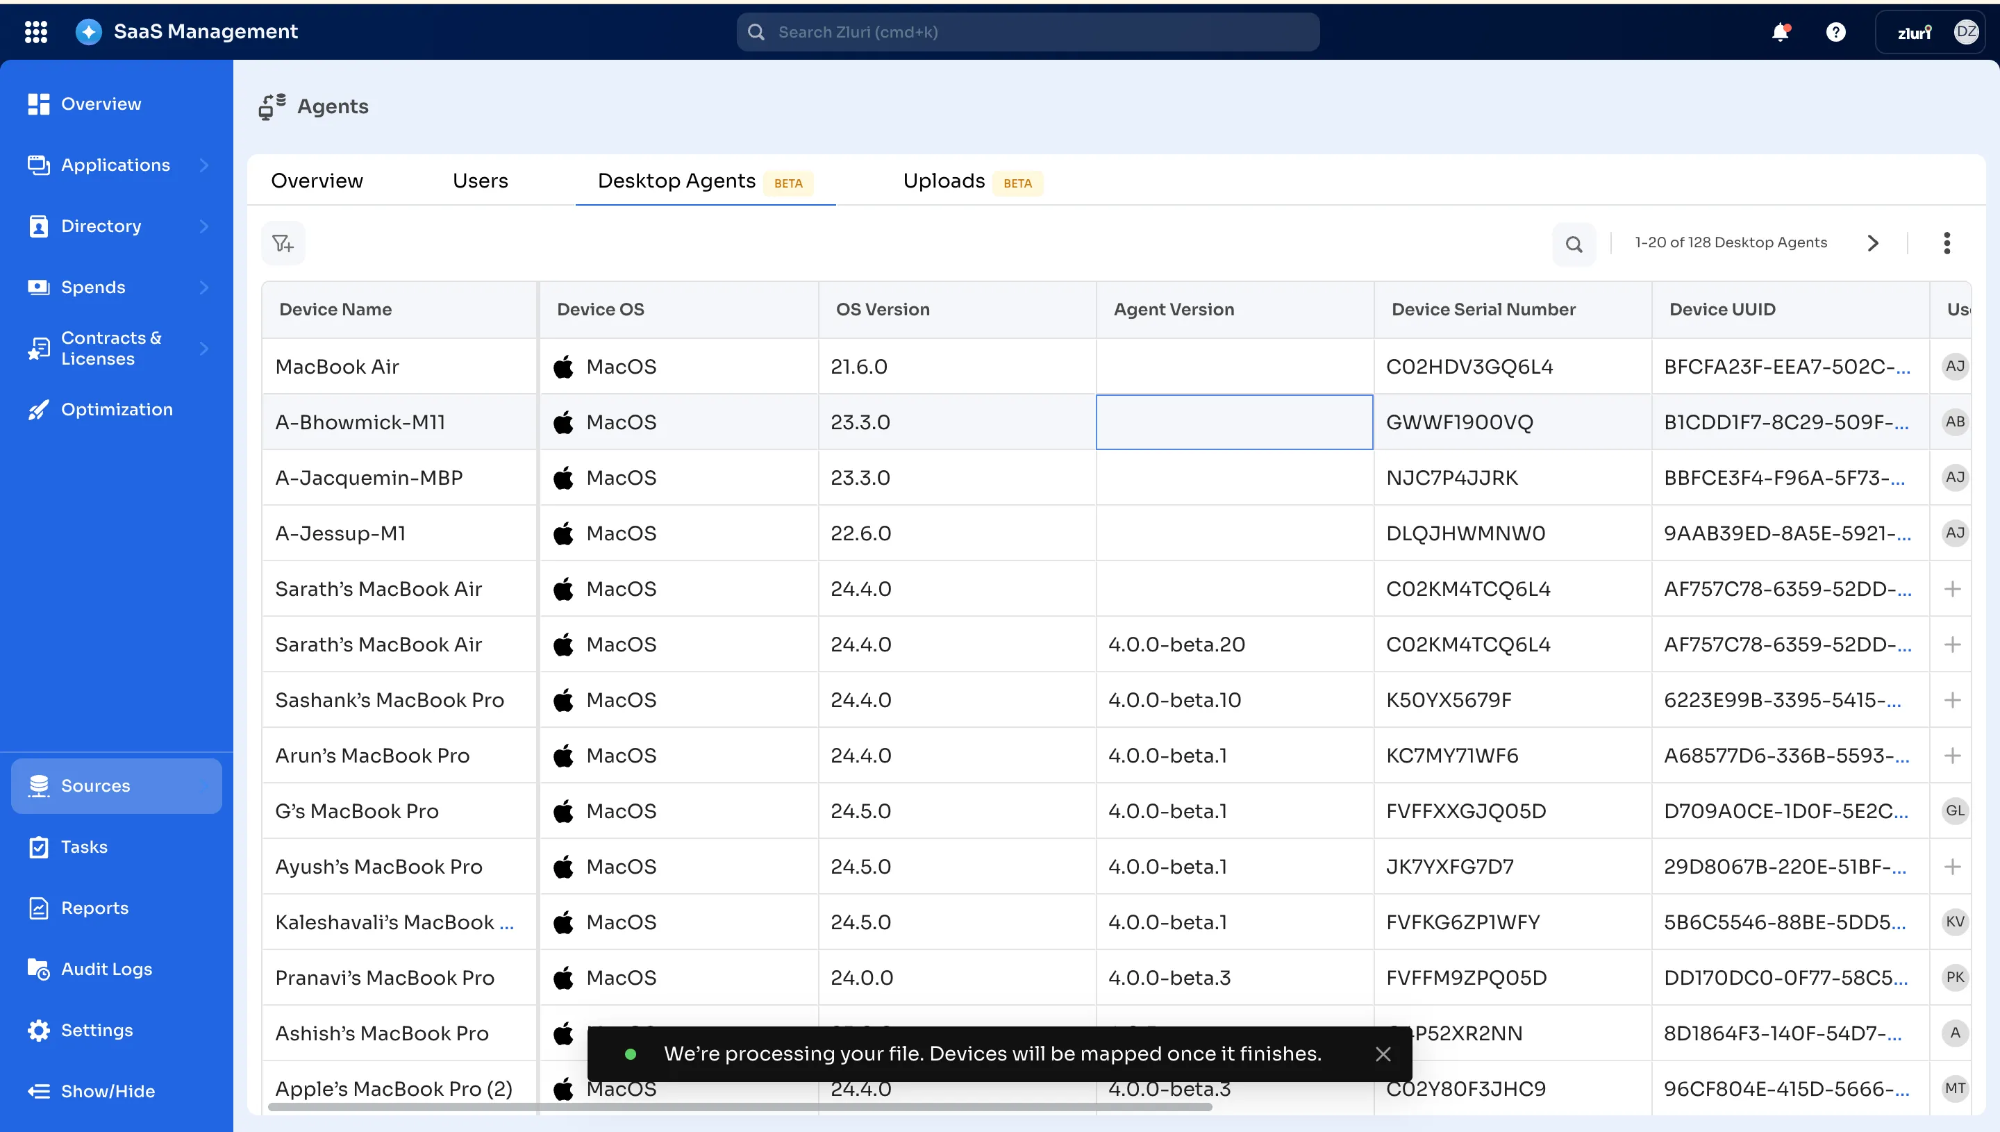Image resolution: width=2000 pixels, height=1132 pixels.
Task: Click the add filter icon
Action: (x=283, y=243)
